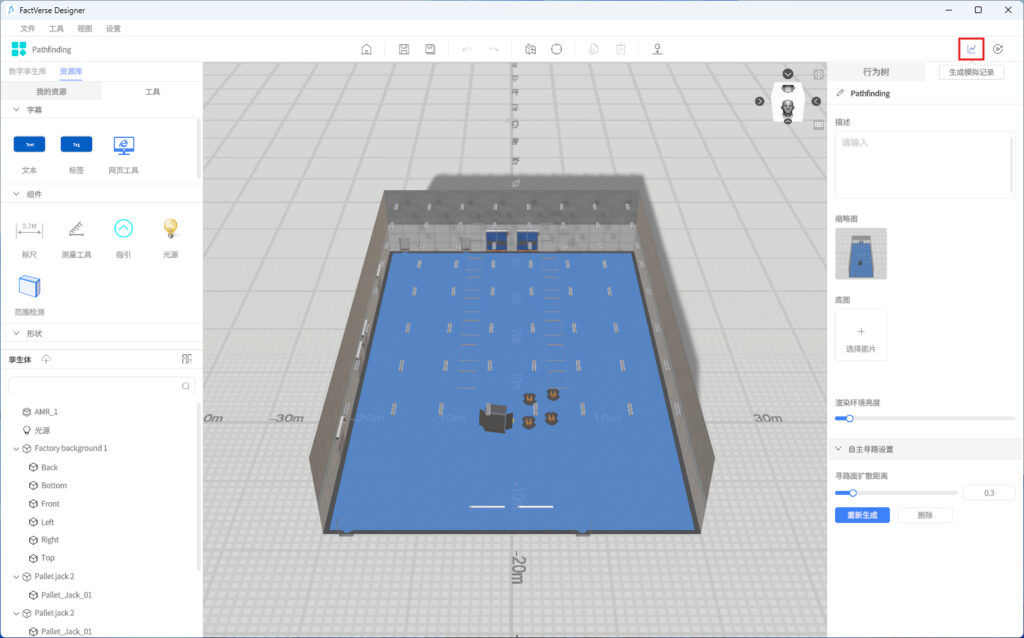
Task: Click the 删除 button
Action: click(925, 515)
